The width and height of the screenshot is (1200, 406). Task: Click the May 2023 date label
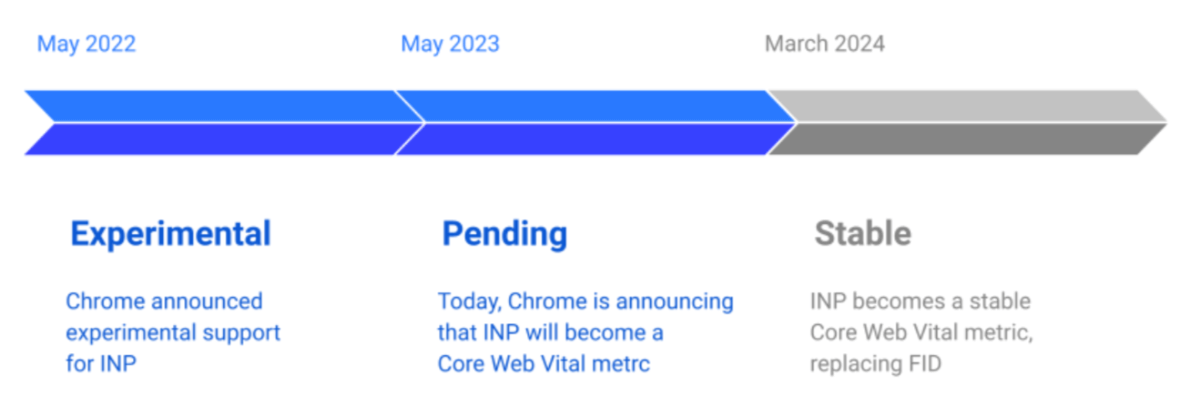(x=450, y=44)
